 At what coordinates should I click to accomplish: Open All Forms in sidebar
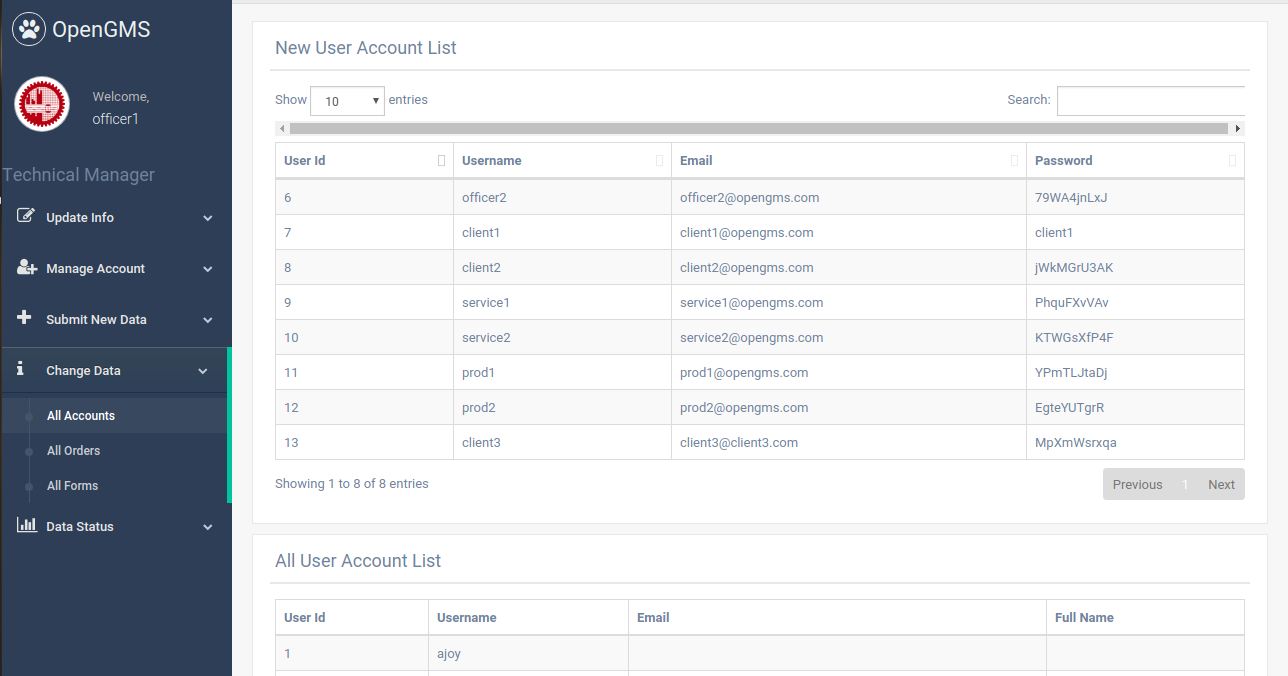[x=73, y=486]
